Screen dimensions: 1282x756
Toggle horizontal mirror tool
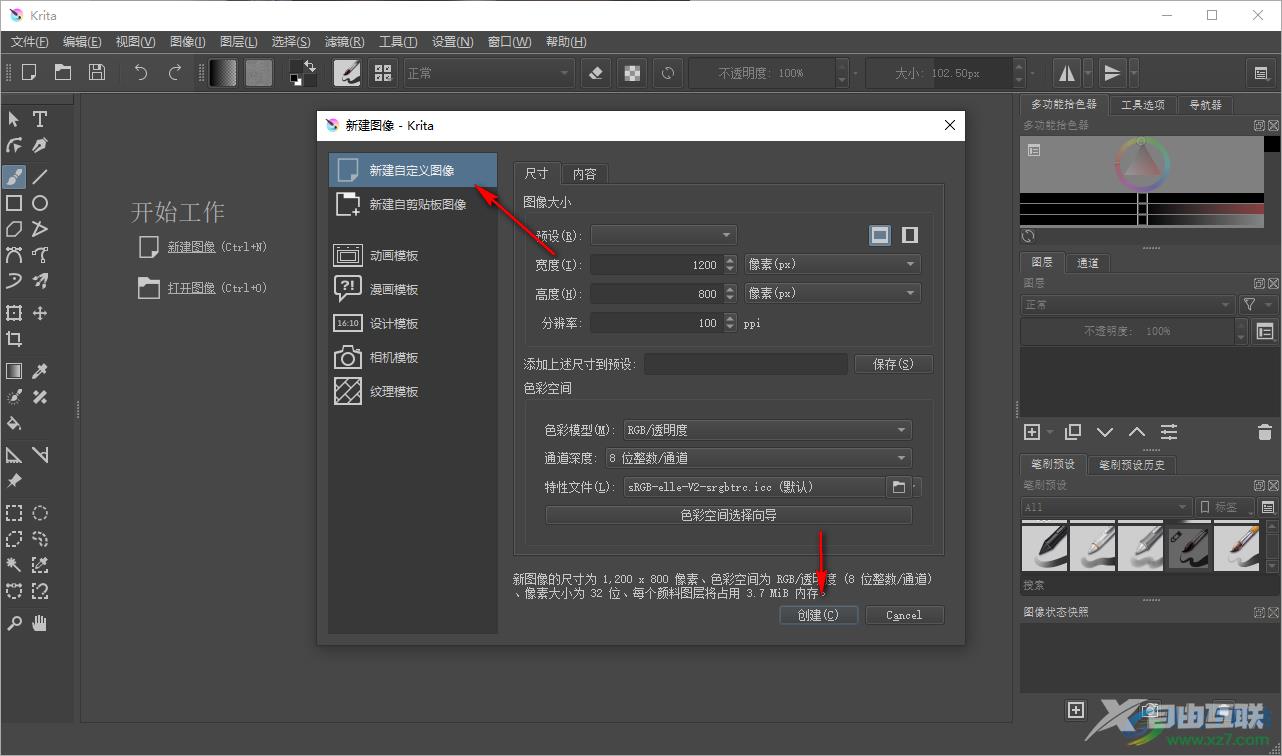(x=1067, y=72)
